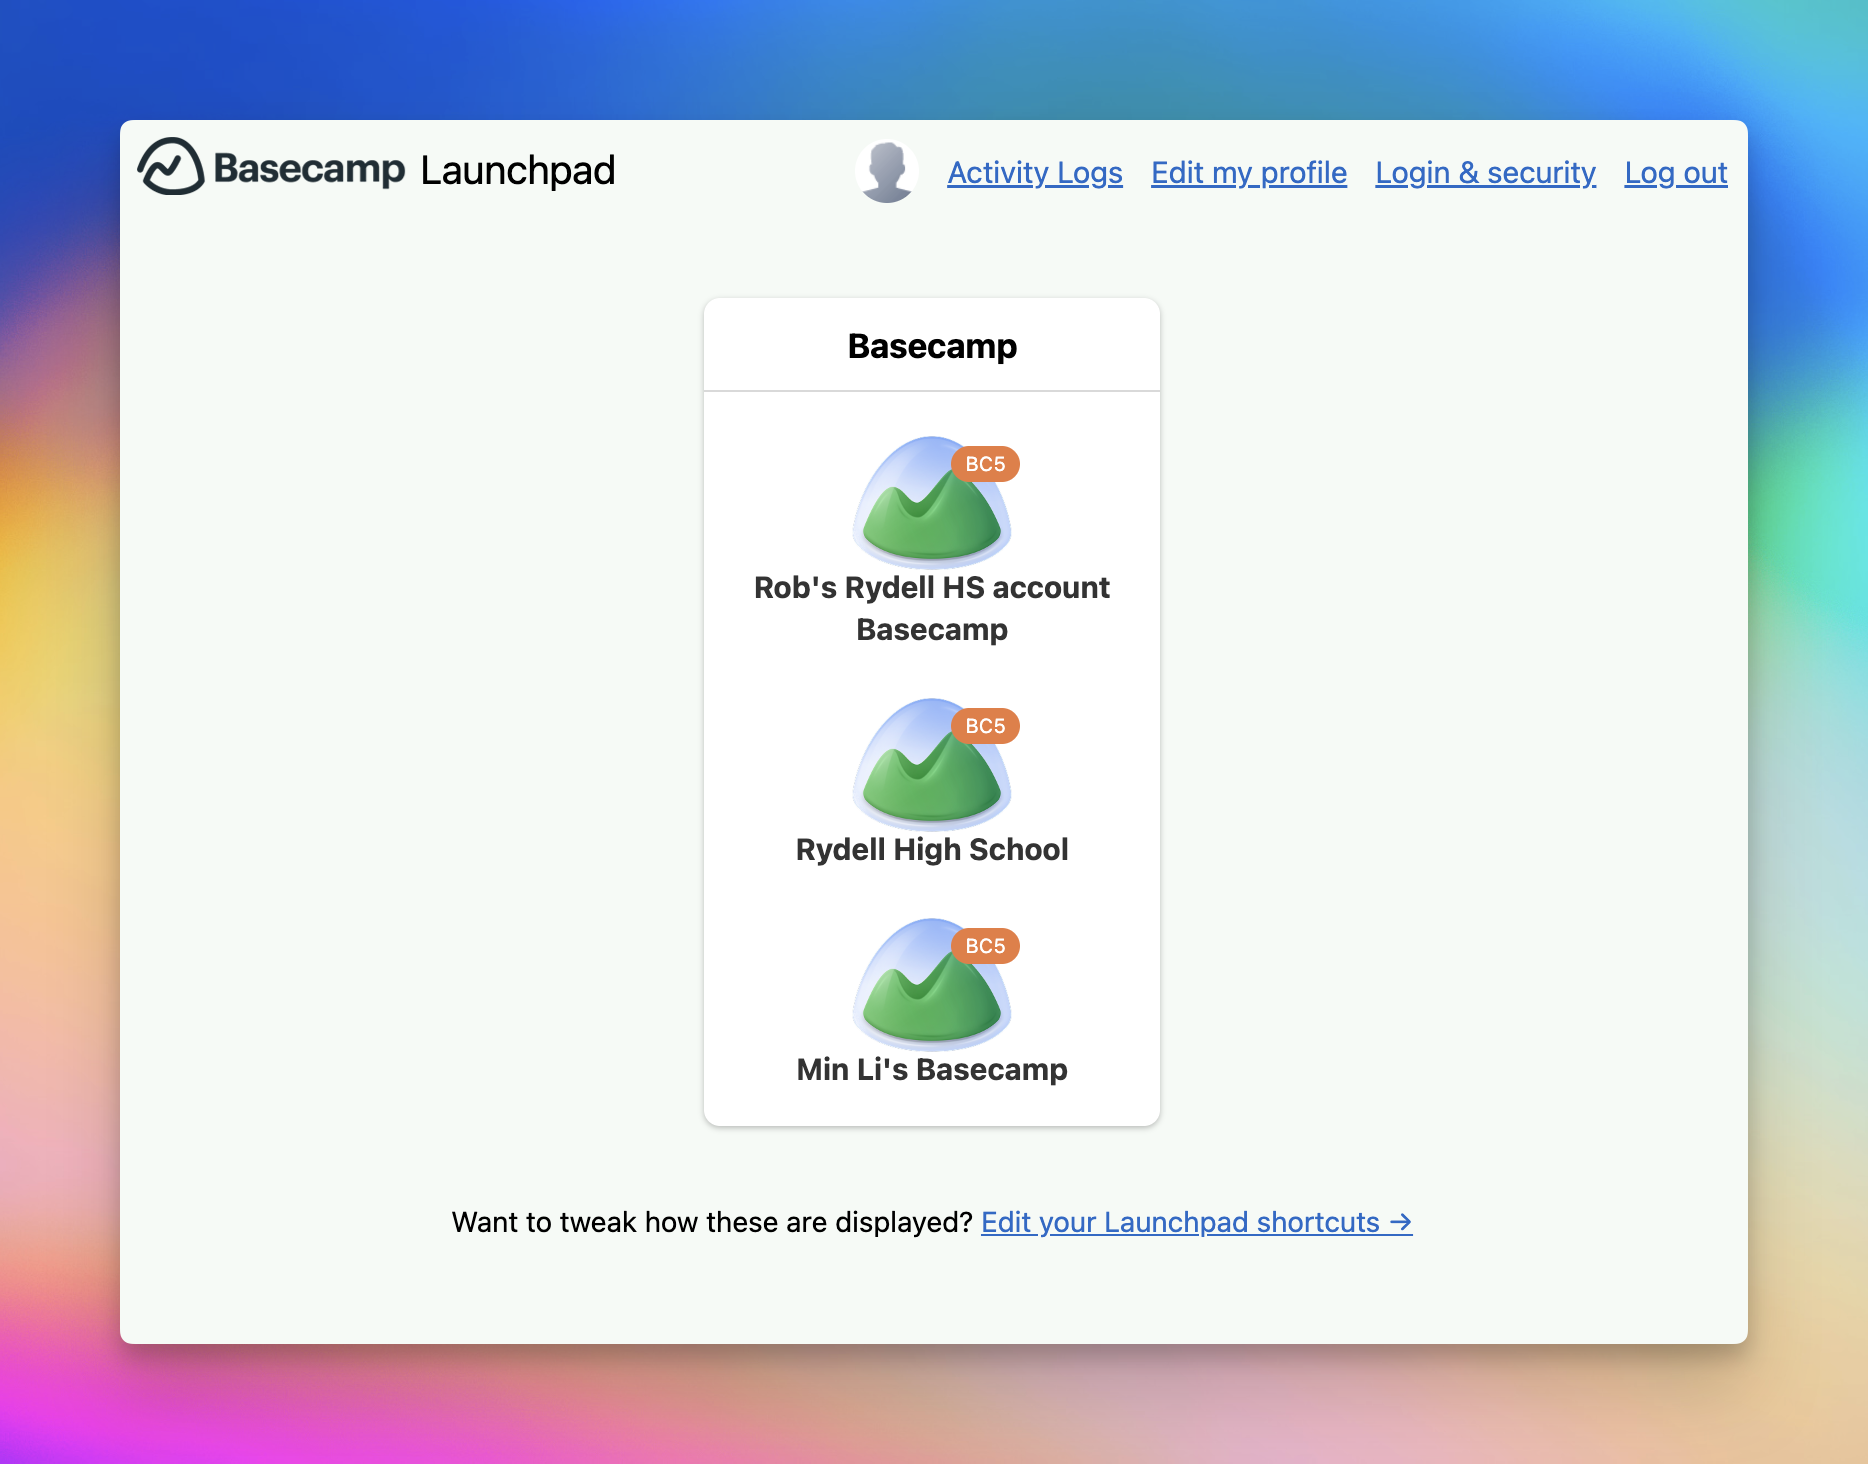
Task: Click 'Want to tweak how these are displayed?' text
Action: [712, 1222]
